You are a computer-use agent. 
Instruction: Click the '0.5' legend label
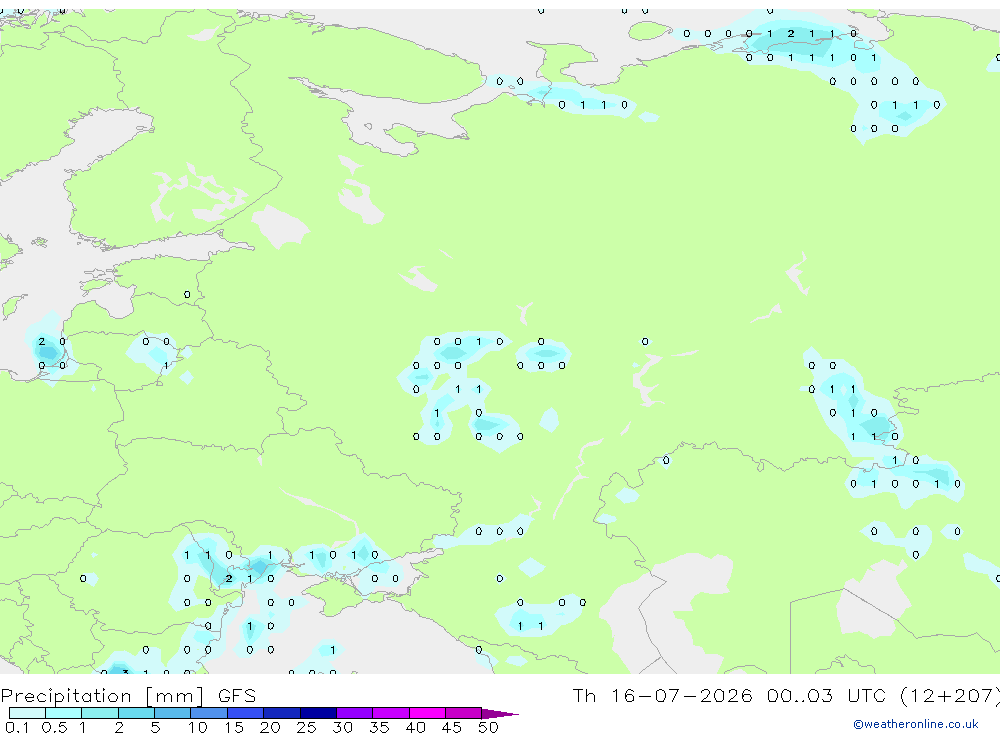tap(54, 727)
